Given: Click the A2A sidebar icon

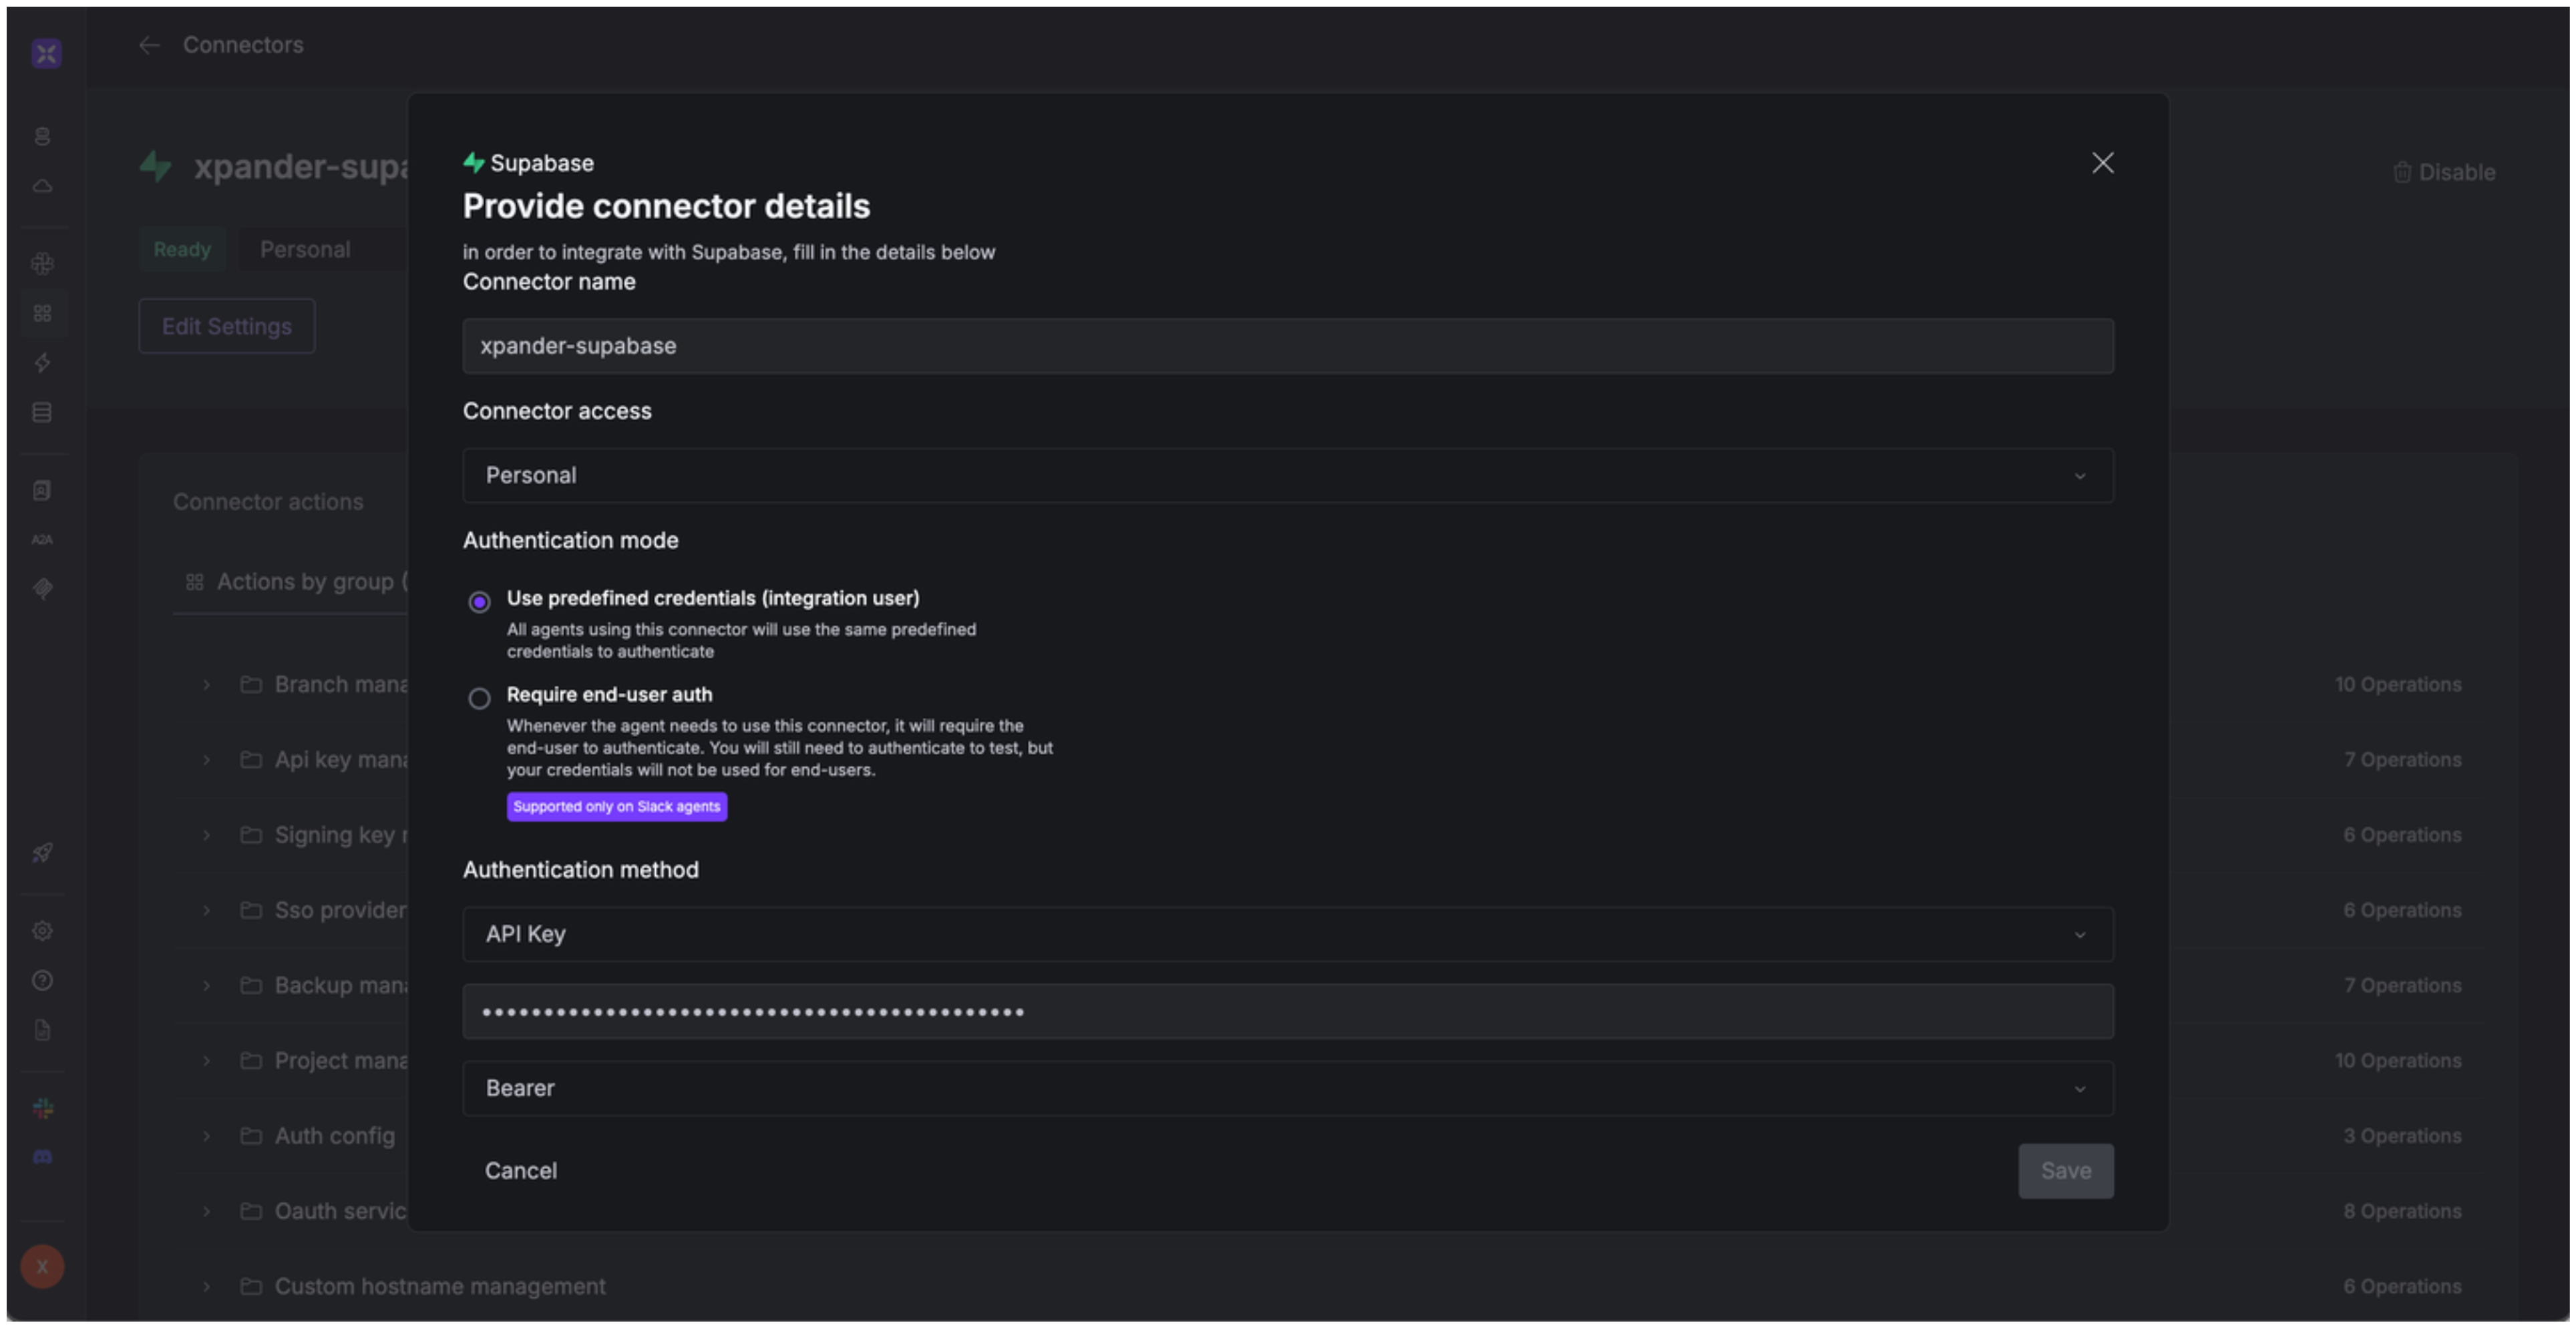Looking at the screenshot, I should [42, 540].
